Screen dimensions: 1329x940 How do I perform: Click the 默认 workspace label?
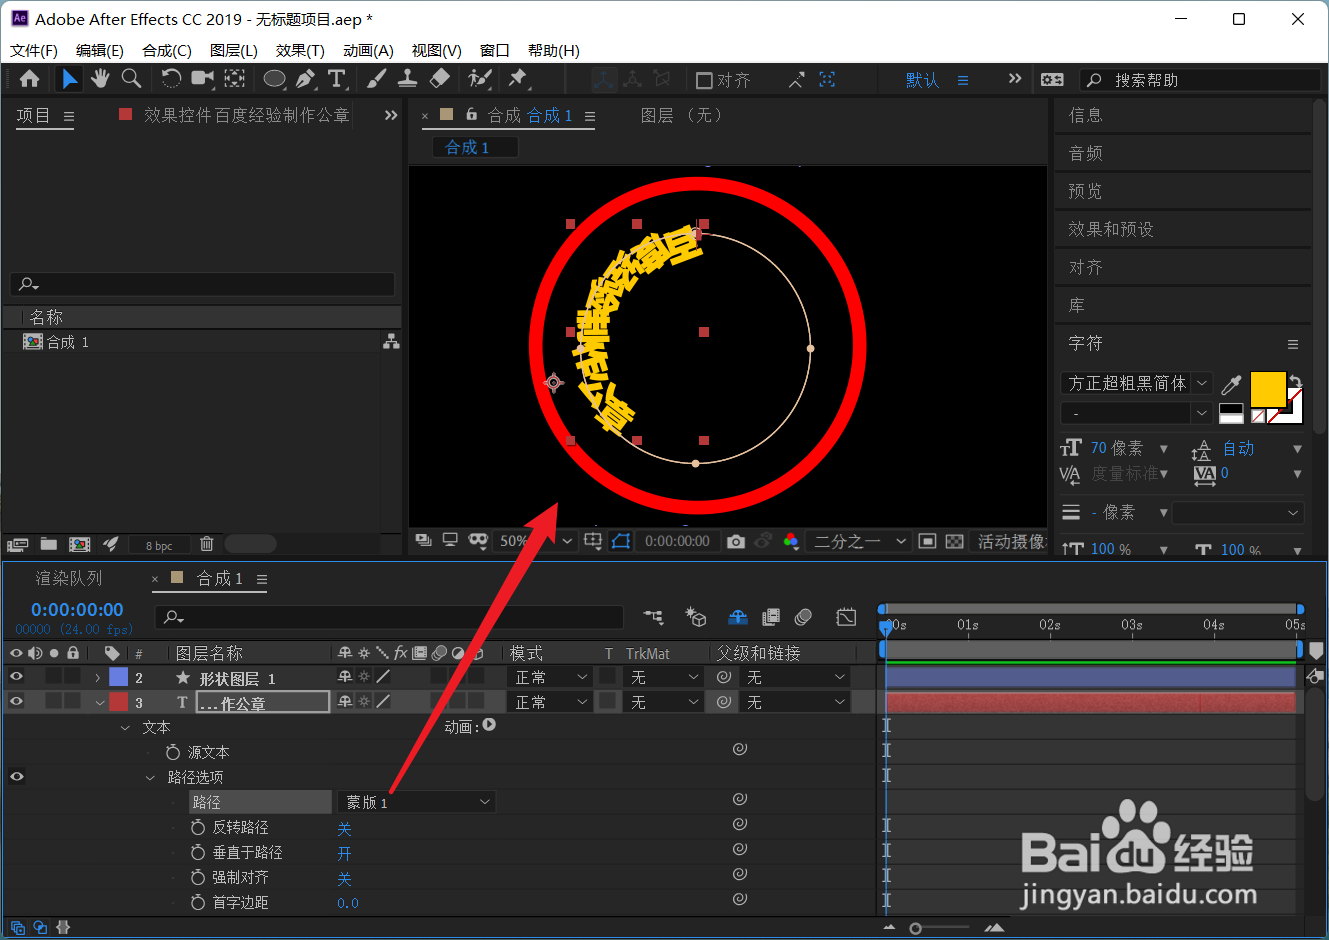[922, 80]
